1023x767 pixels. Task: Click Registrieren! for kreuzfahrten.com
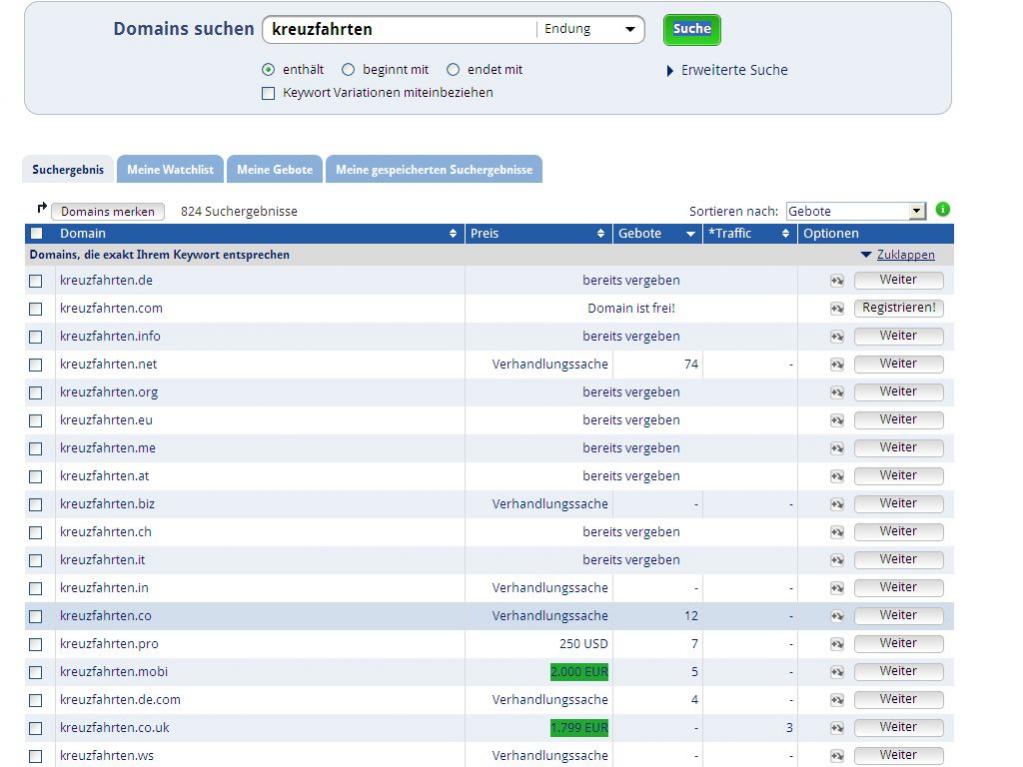[898, 308]
